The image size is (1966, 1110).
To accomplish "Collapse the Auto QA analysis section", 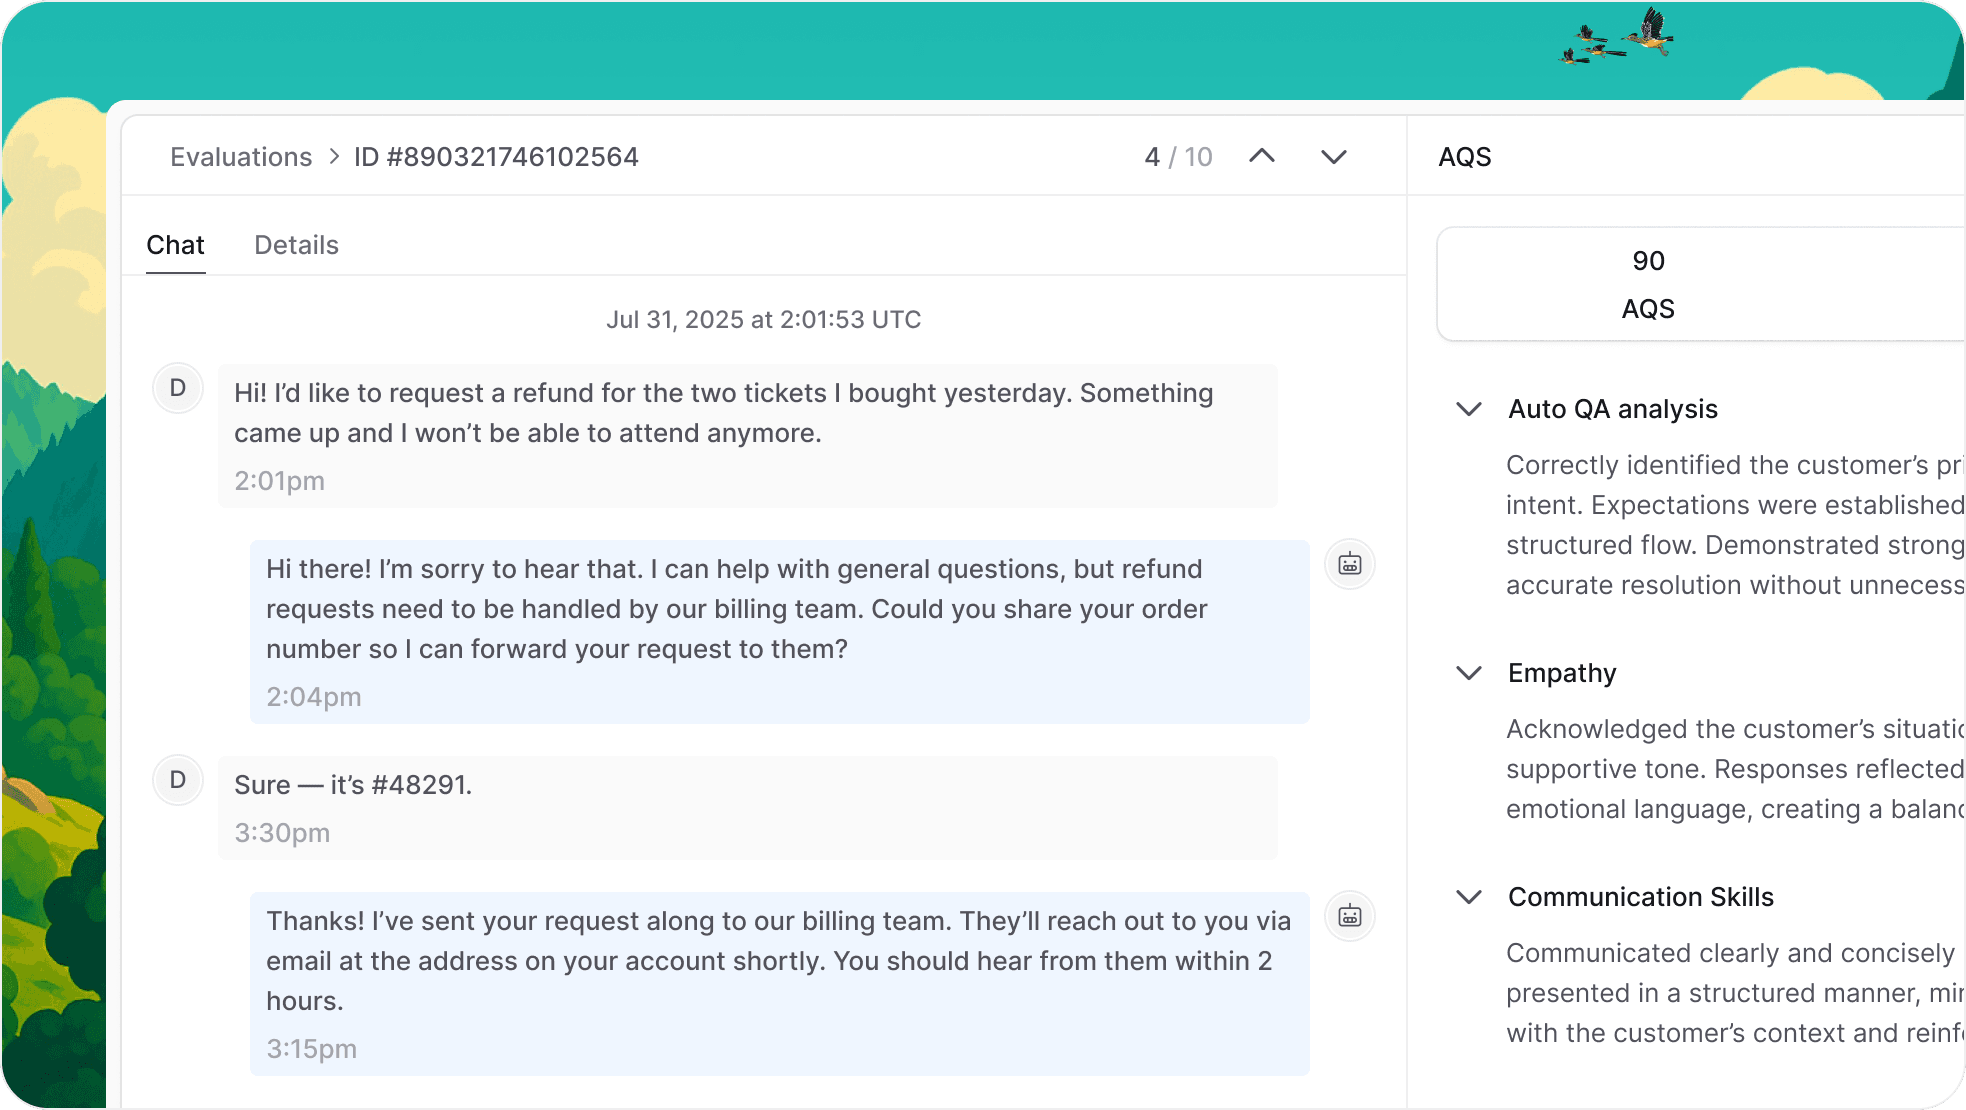I will point(1468,409).
